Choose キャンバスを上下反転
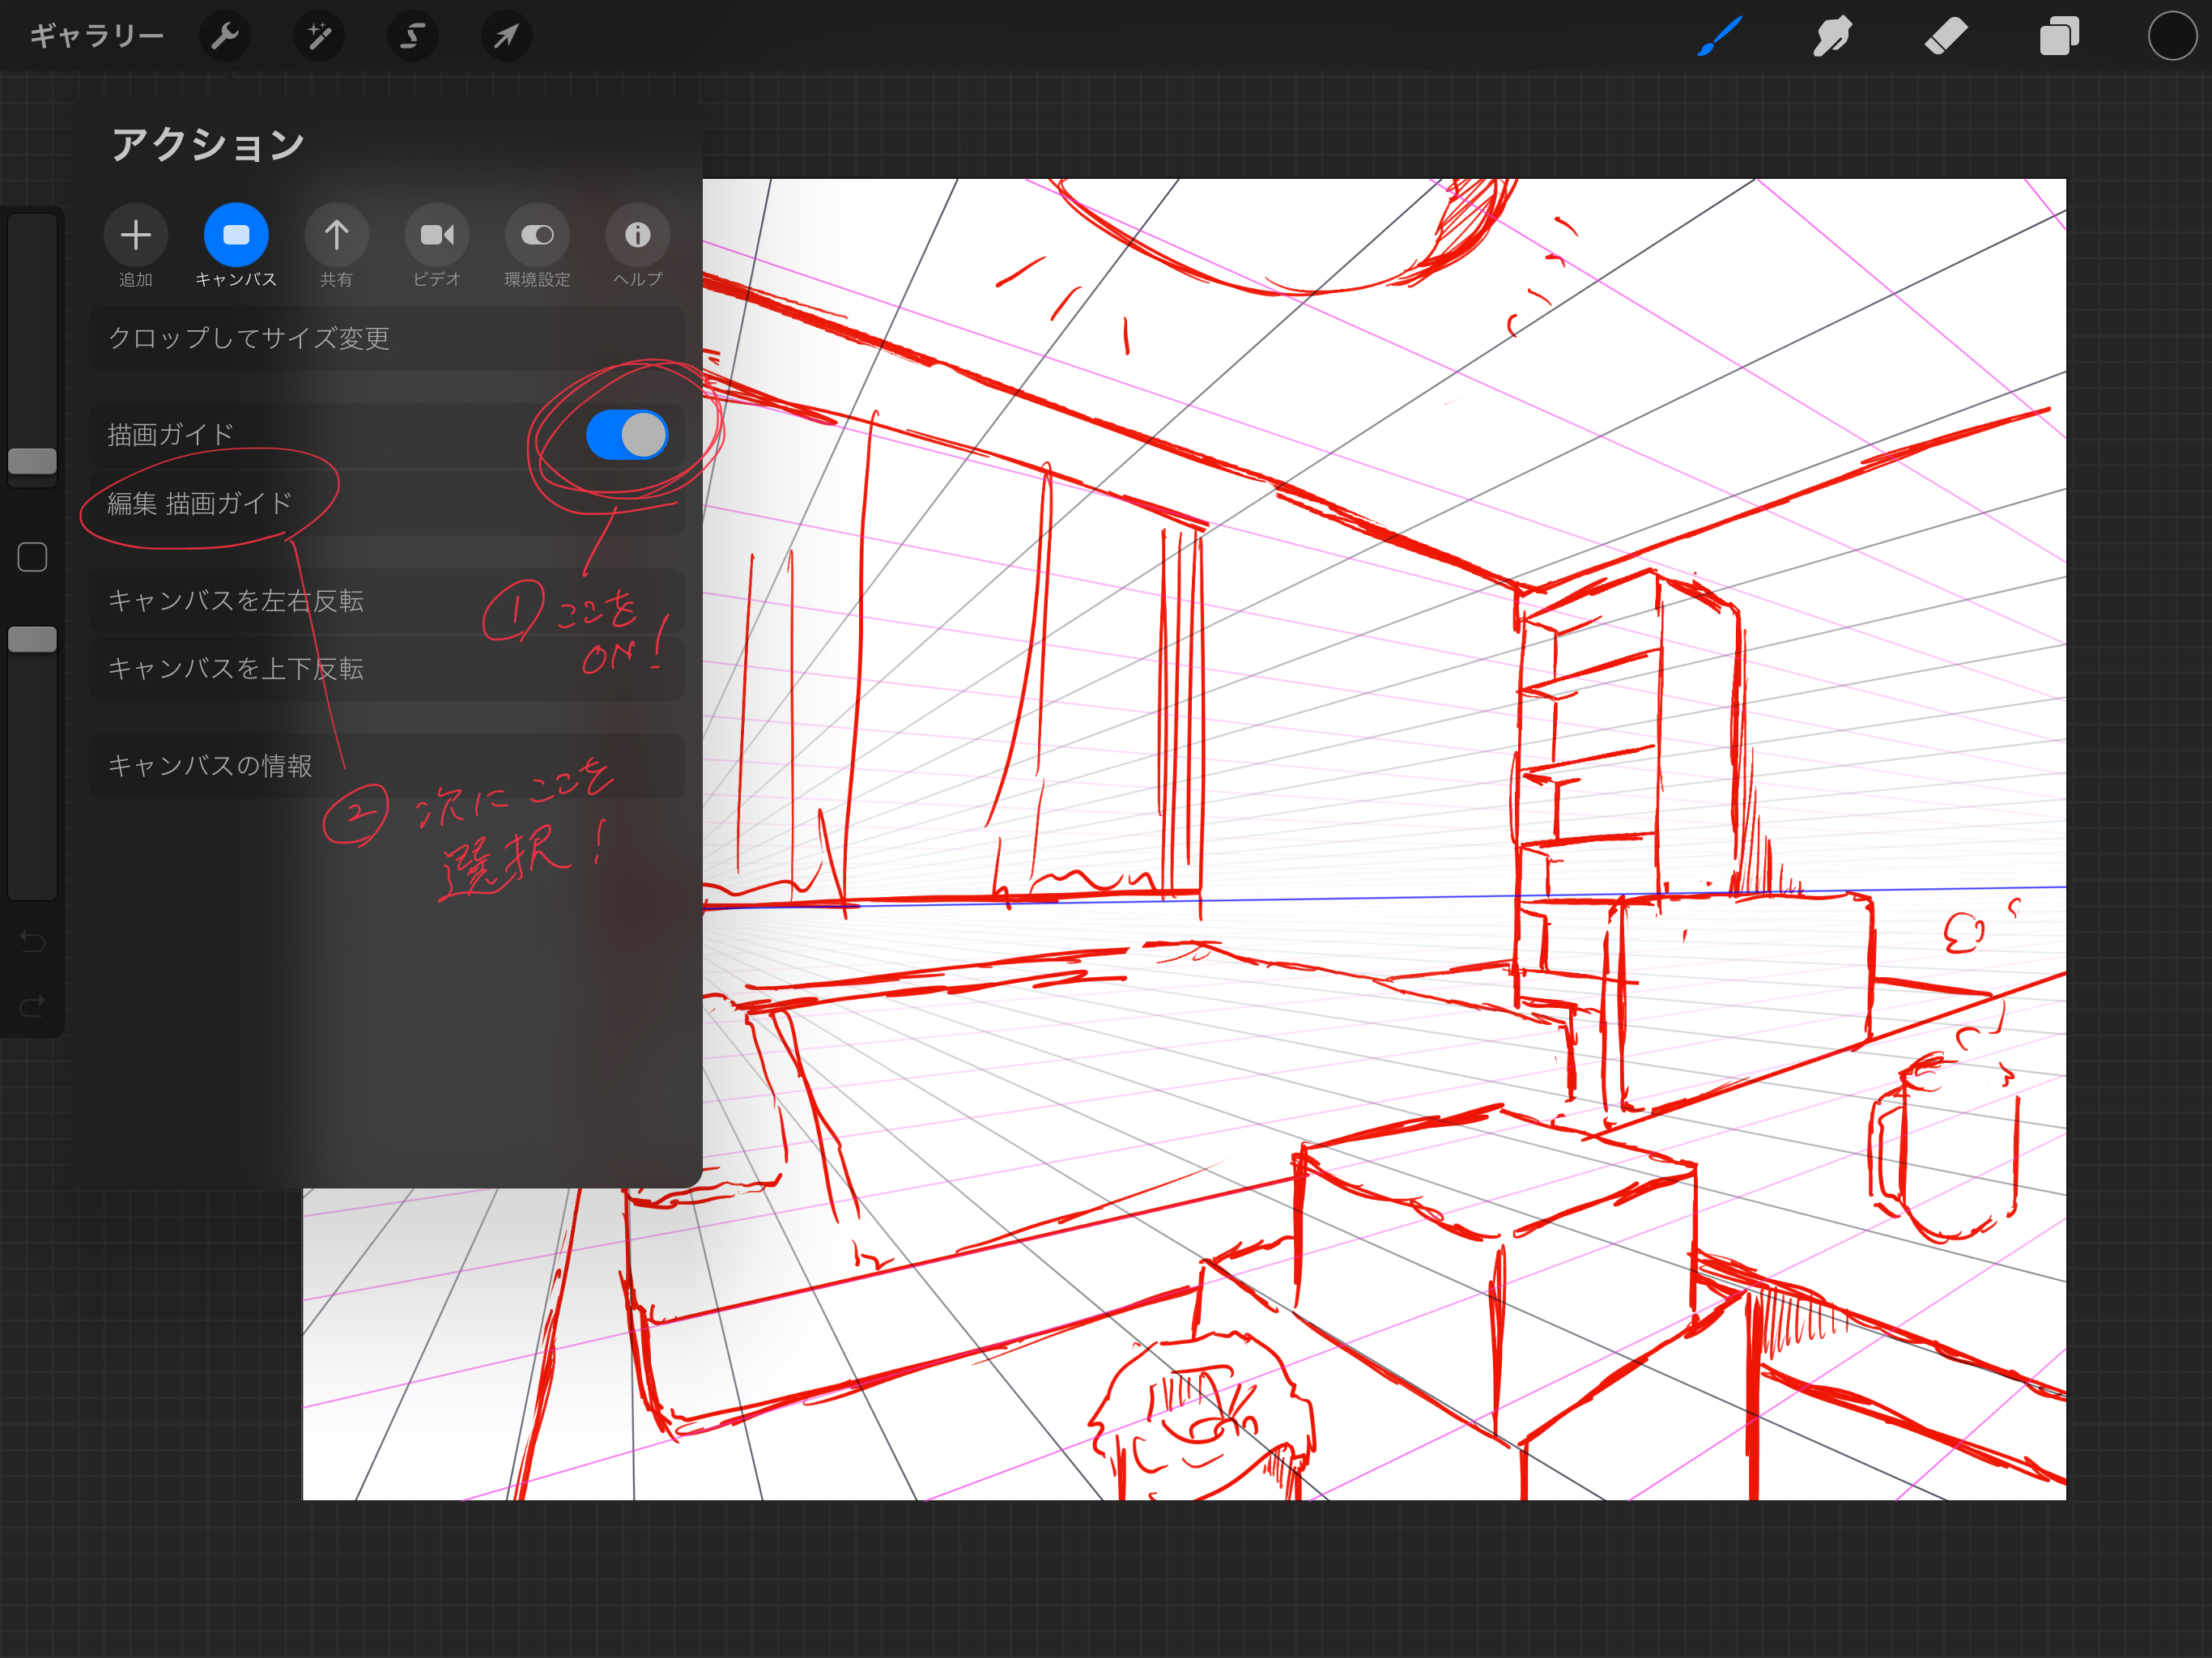The width and height of the screenshot is (2212, 1658). tap(386, 668)
